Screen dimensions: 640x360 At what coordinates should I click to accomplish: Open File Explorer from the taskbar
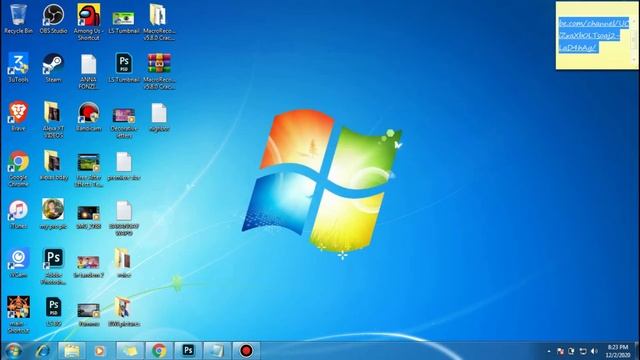[x=72, y=351]
